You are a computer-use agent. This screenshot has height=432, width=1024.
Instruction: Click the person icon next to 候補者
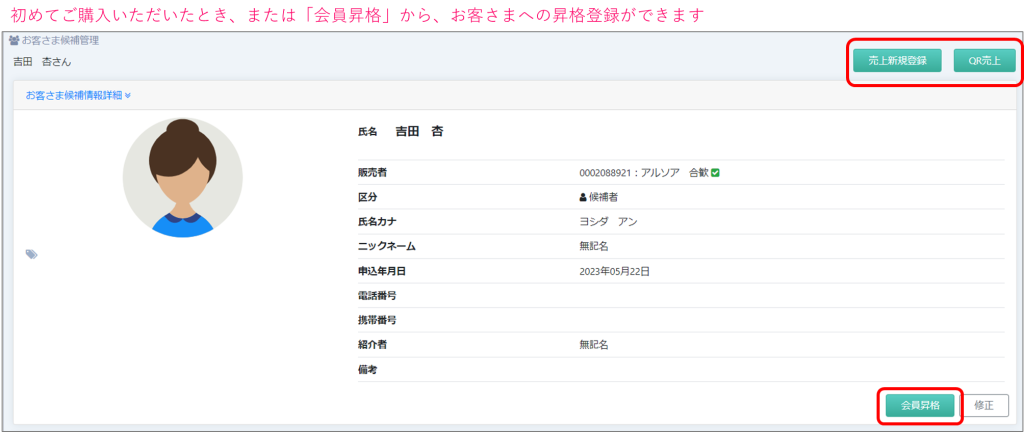click(584, 197)
